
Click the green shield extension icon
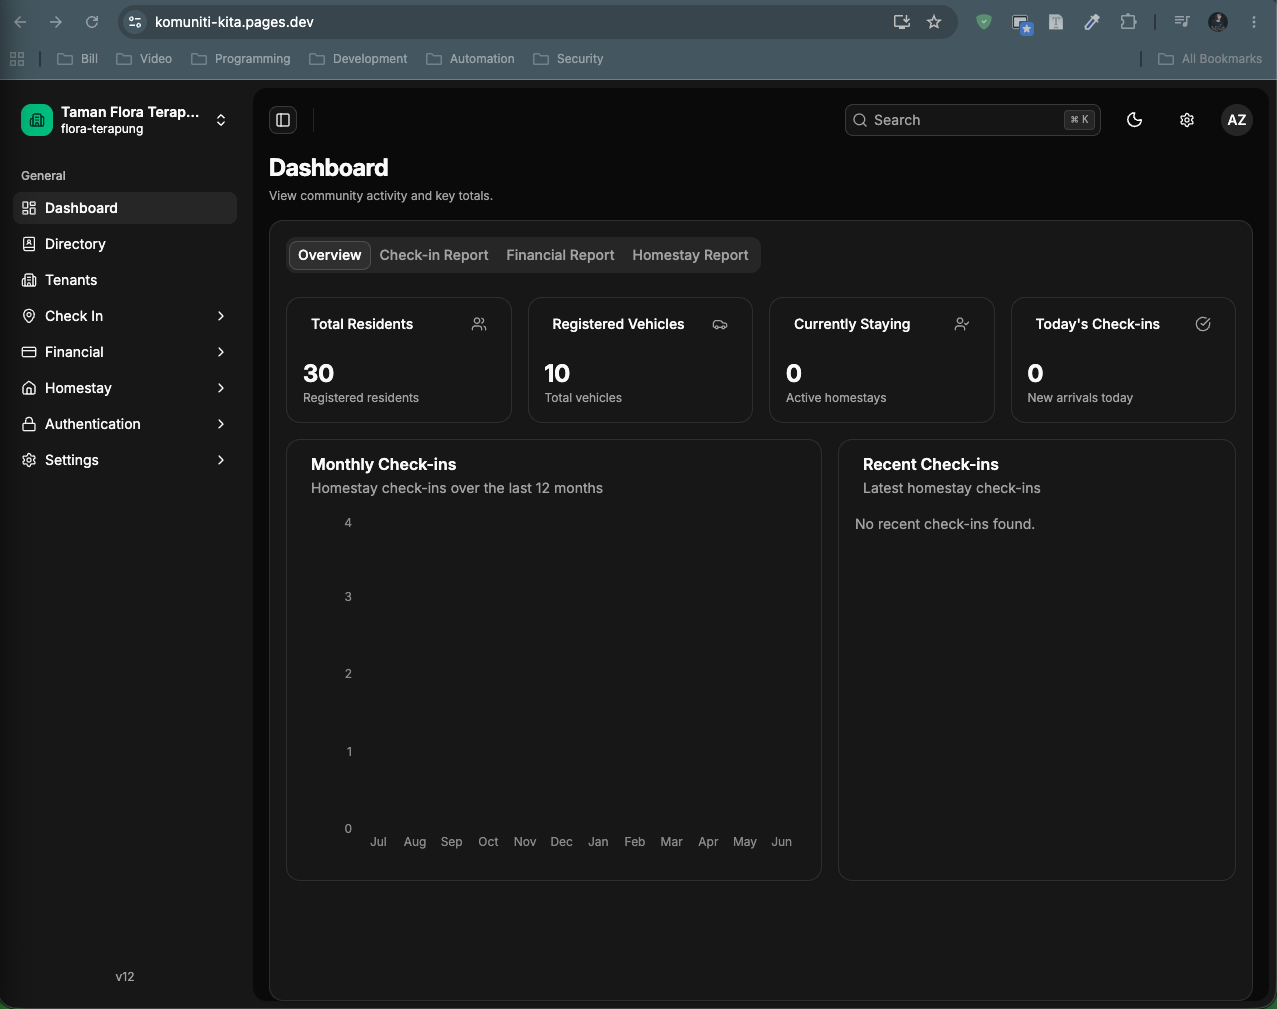tap(984, 22)
